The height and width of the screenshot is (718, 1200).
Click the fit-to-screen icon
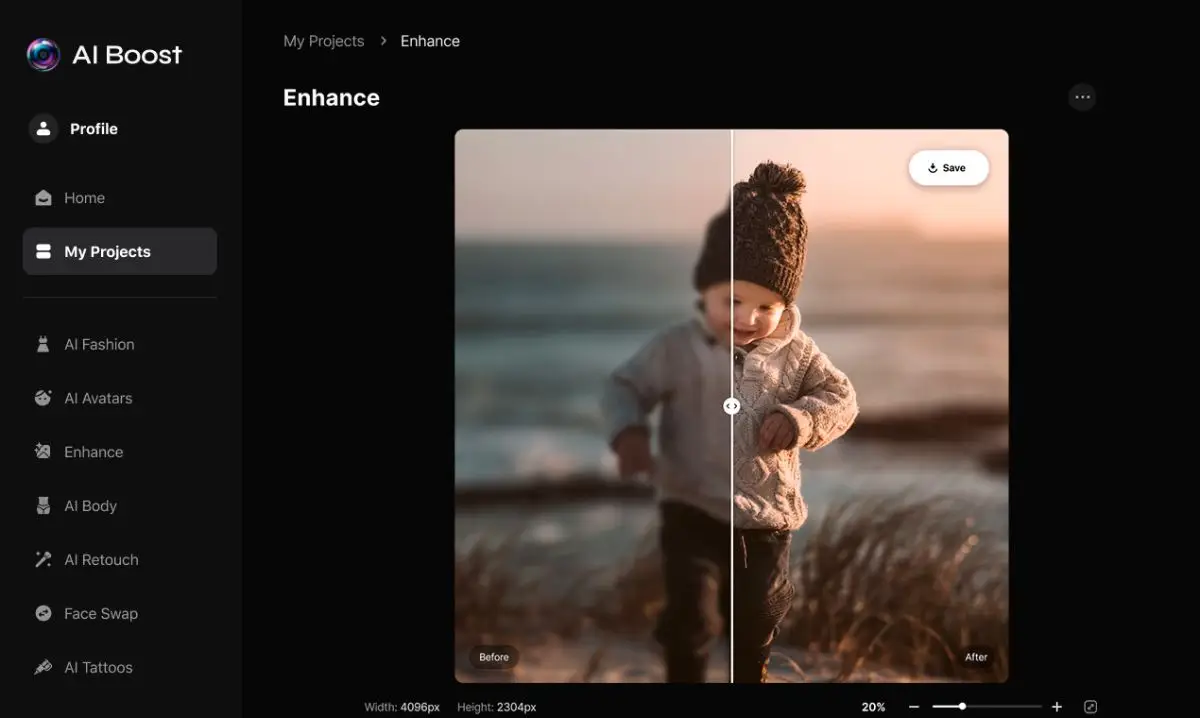[1091, 707]
